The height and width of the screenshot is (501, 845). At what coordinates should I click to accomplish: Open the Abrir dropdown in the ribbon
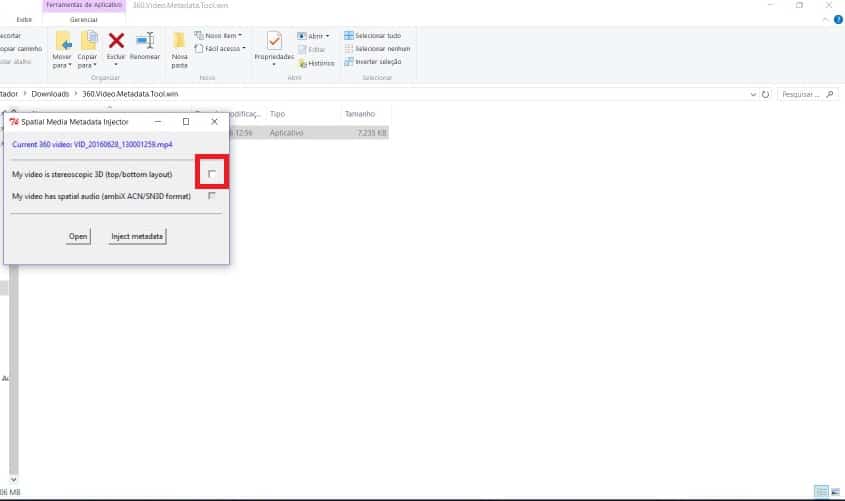tap(313, 36)
